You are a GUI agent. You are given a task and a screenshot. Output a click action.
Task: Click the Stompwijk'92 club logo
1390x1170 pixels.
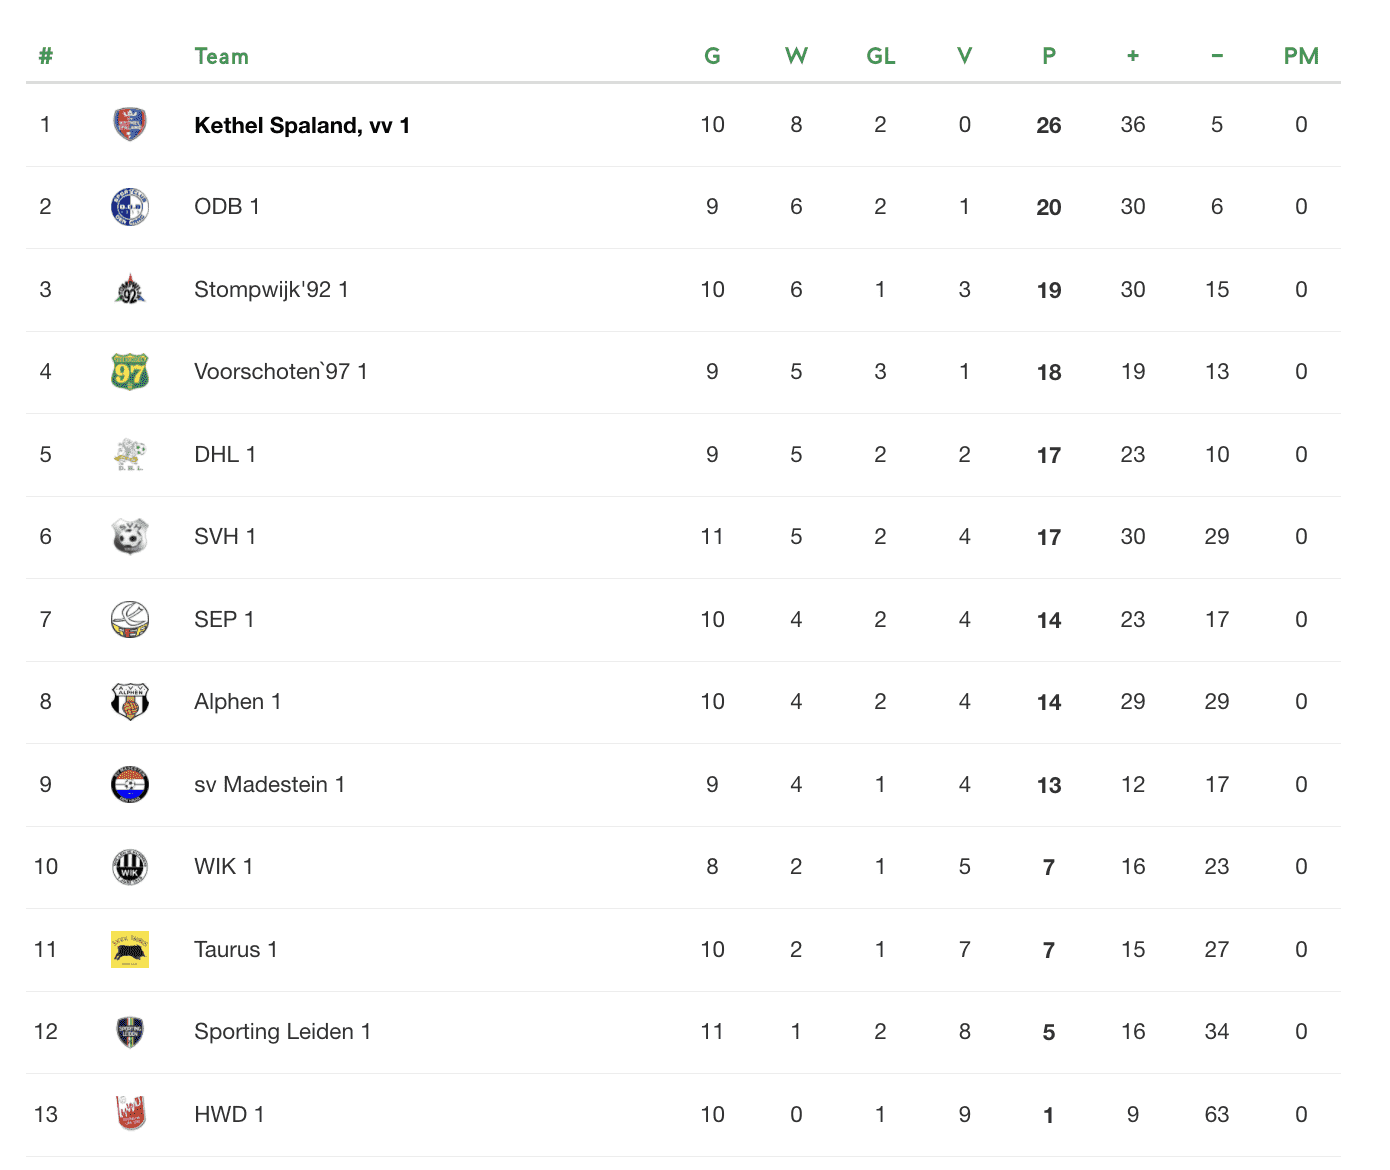tap(130, 290)
